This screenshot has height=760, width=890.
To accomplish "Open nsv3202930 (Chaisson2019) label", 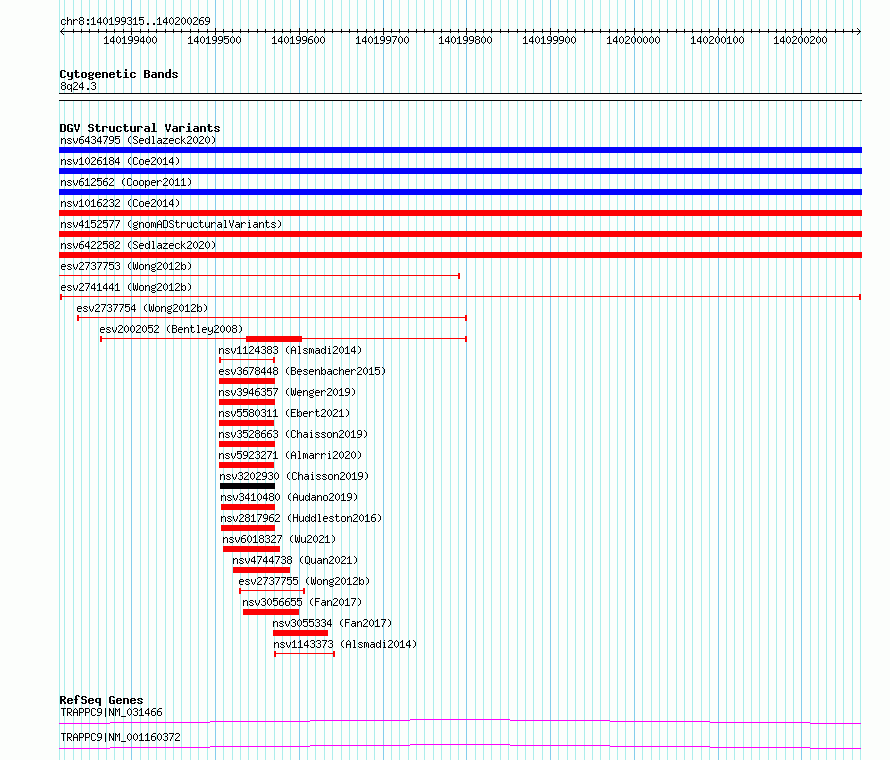I will (294, 476).
